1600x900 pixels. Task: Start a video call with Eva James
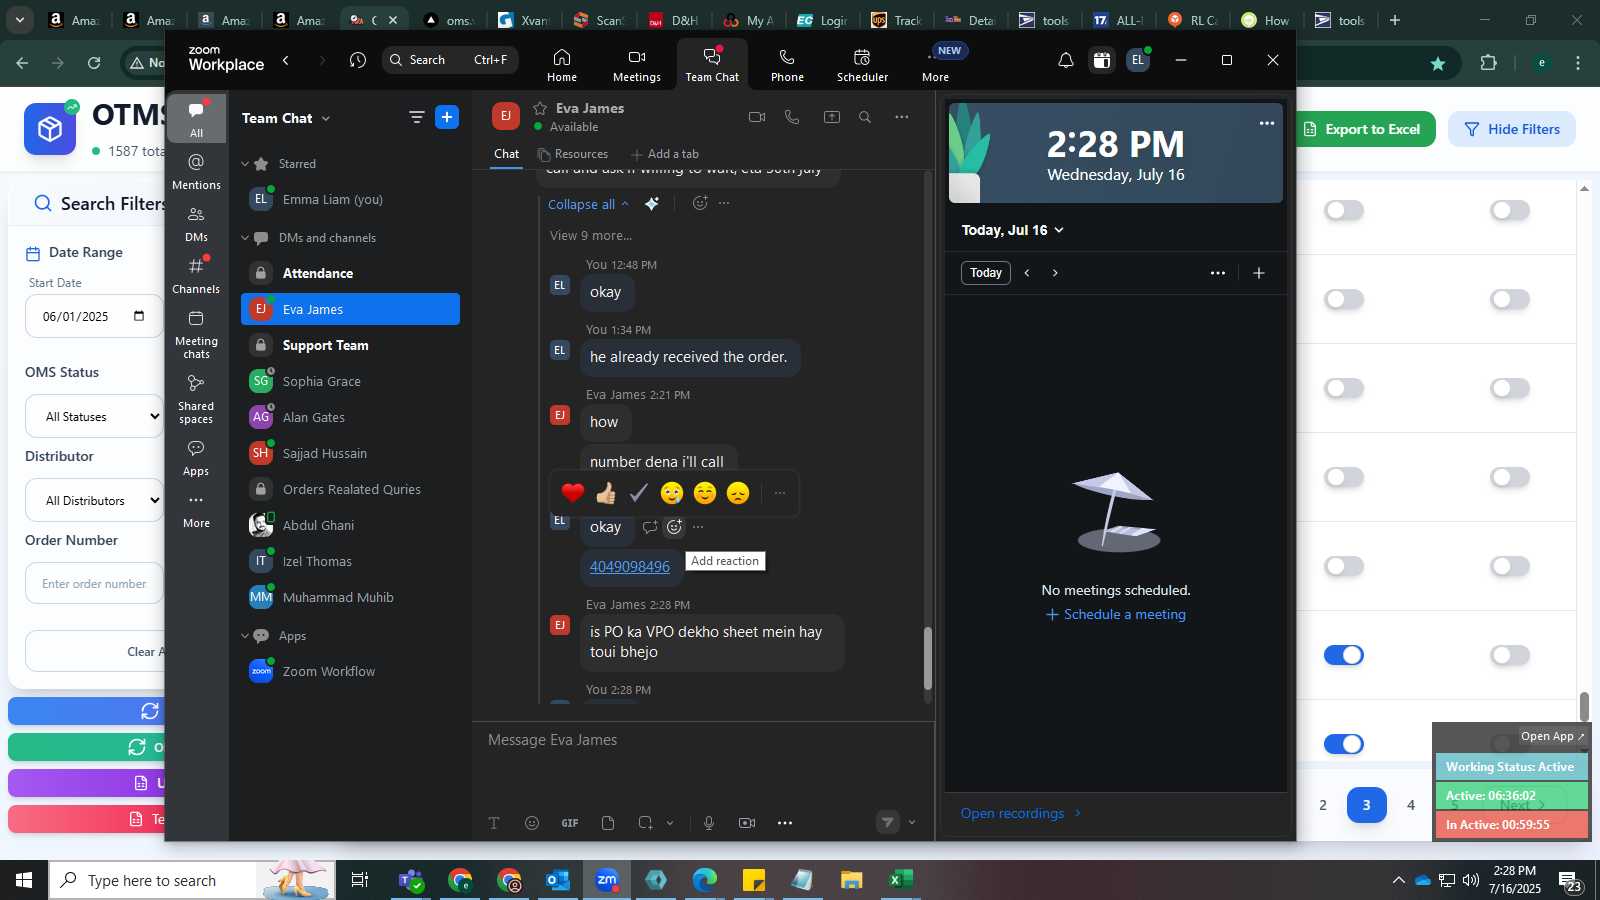pos(757,117)
